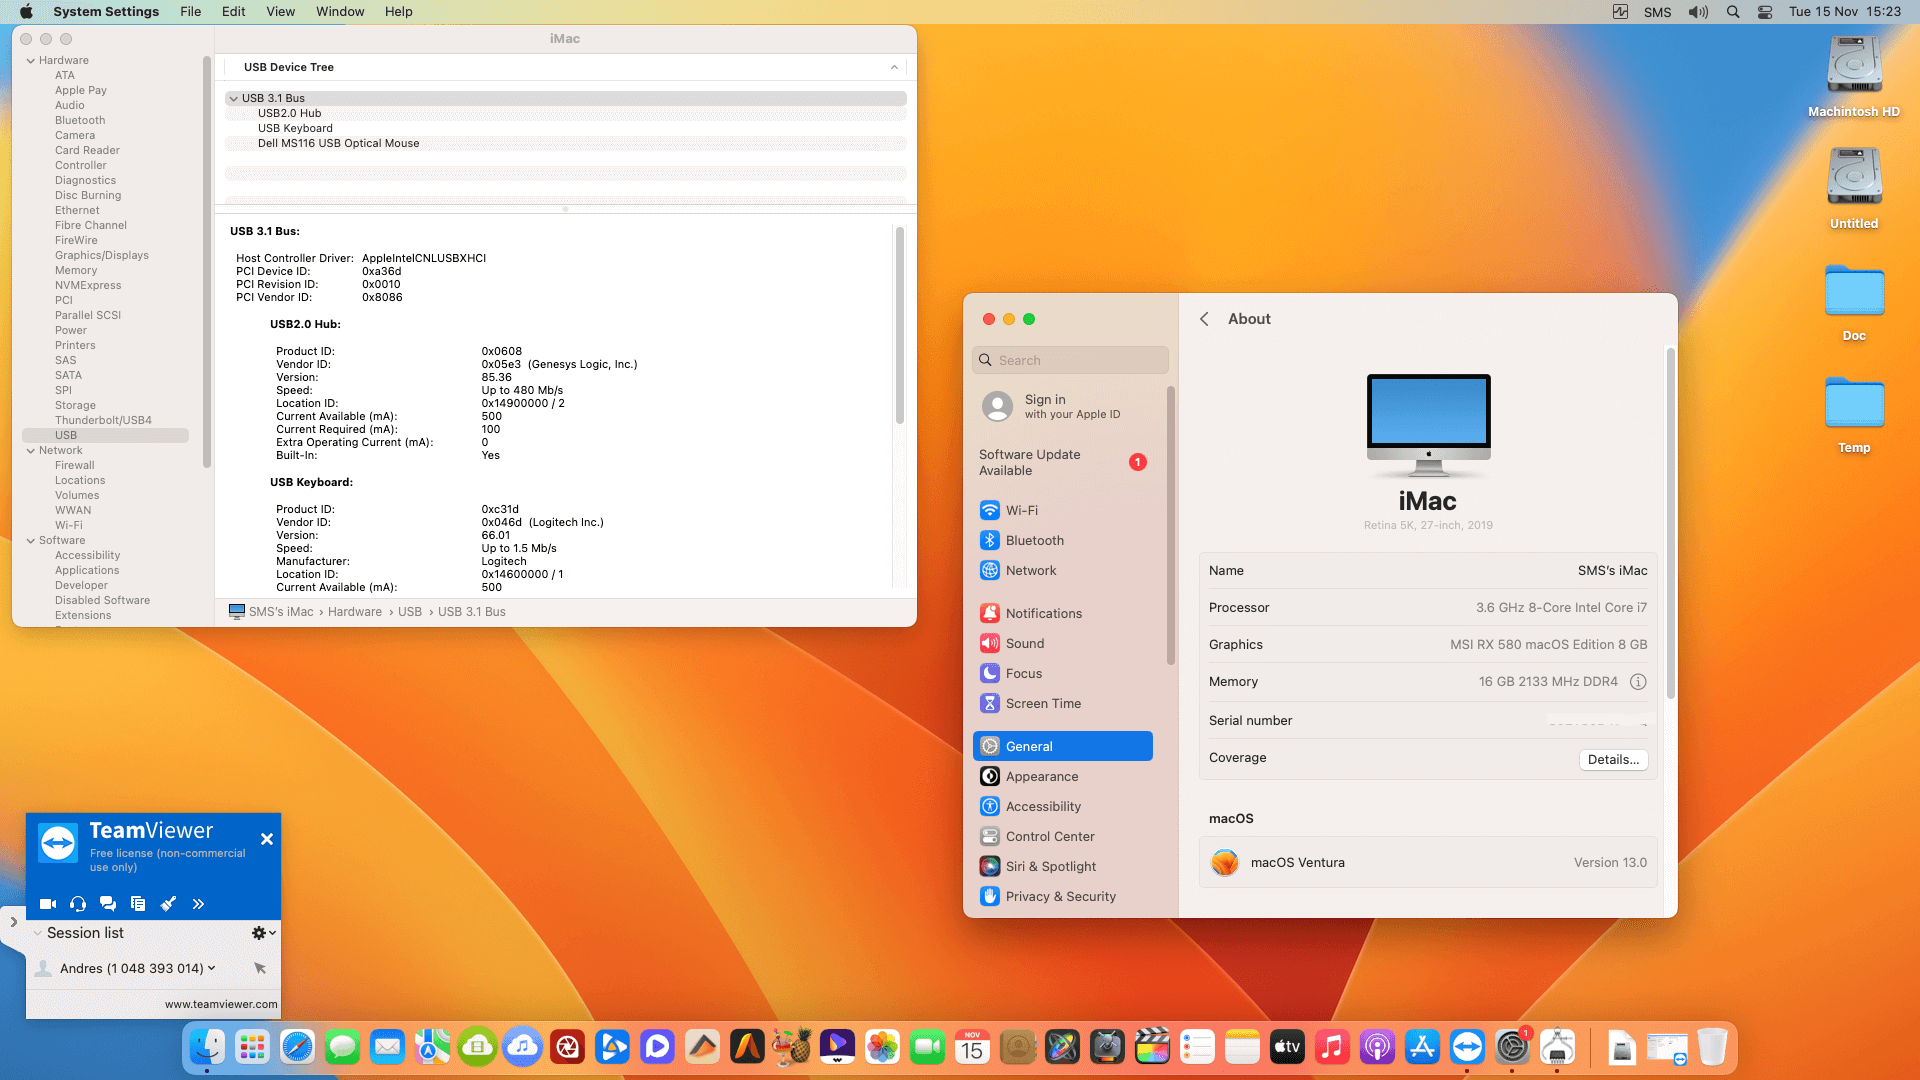
Task: Collapse the Network section in System Information sidebar
Action: click(x=31, y=451)
